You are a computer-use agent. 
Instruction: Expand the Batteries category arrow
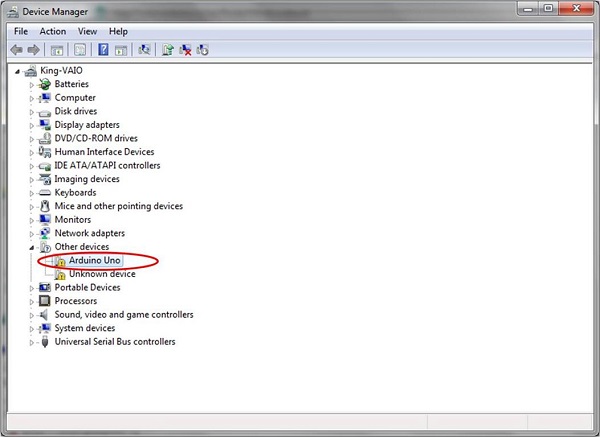click(32, 85)
